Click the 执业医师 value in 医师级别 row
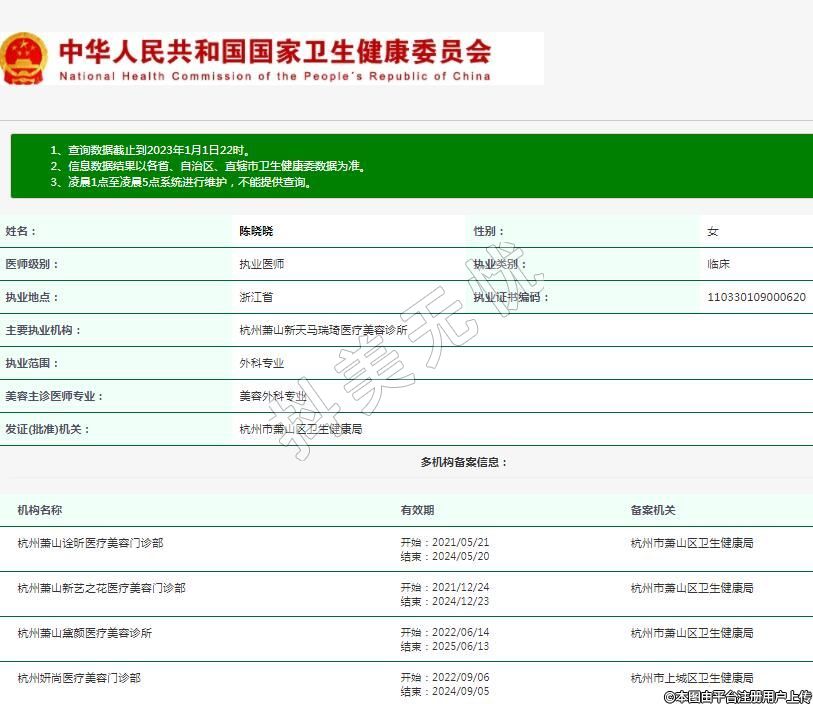 261,264
